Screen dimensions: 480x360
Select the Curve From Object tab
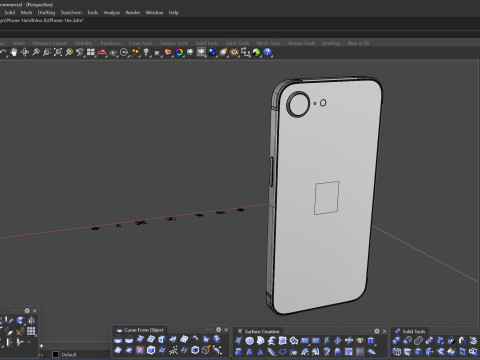coord(140,330)
